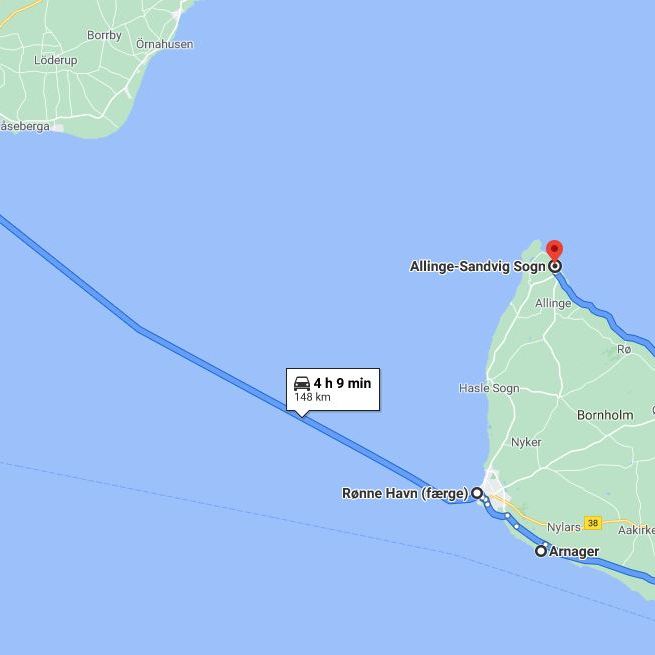This screenshot has width=655, height=655.
Task: Click the Borrby town label
Action: [x=104, y=35]
